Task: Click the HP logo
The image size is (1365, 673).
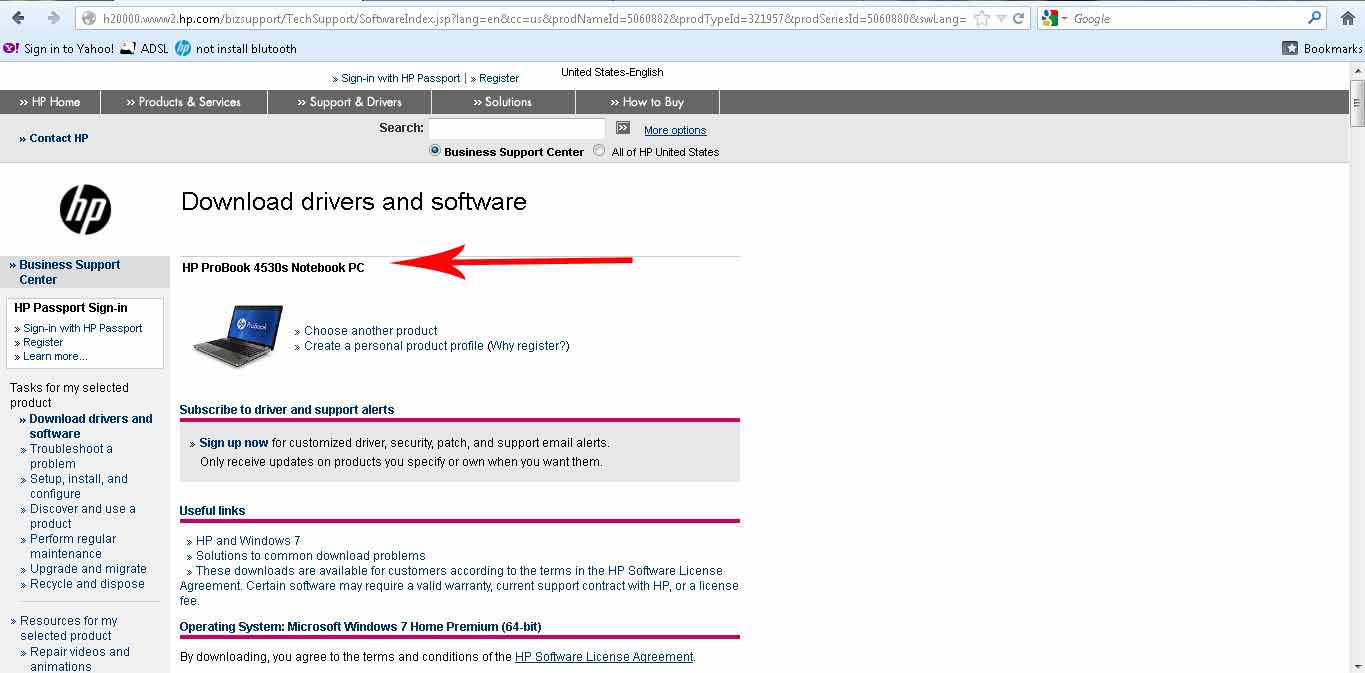Action: (x=85, y=211)
